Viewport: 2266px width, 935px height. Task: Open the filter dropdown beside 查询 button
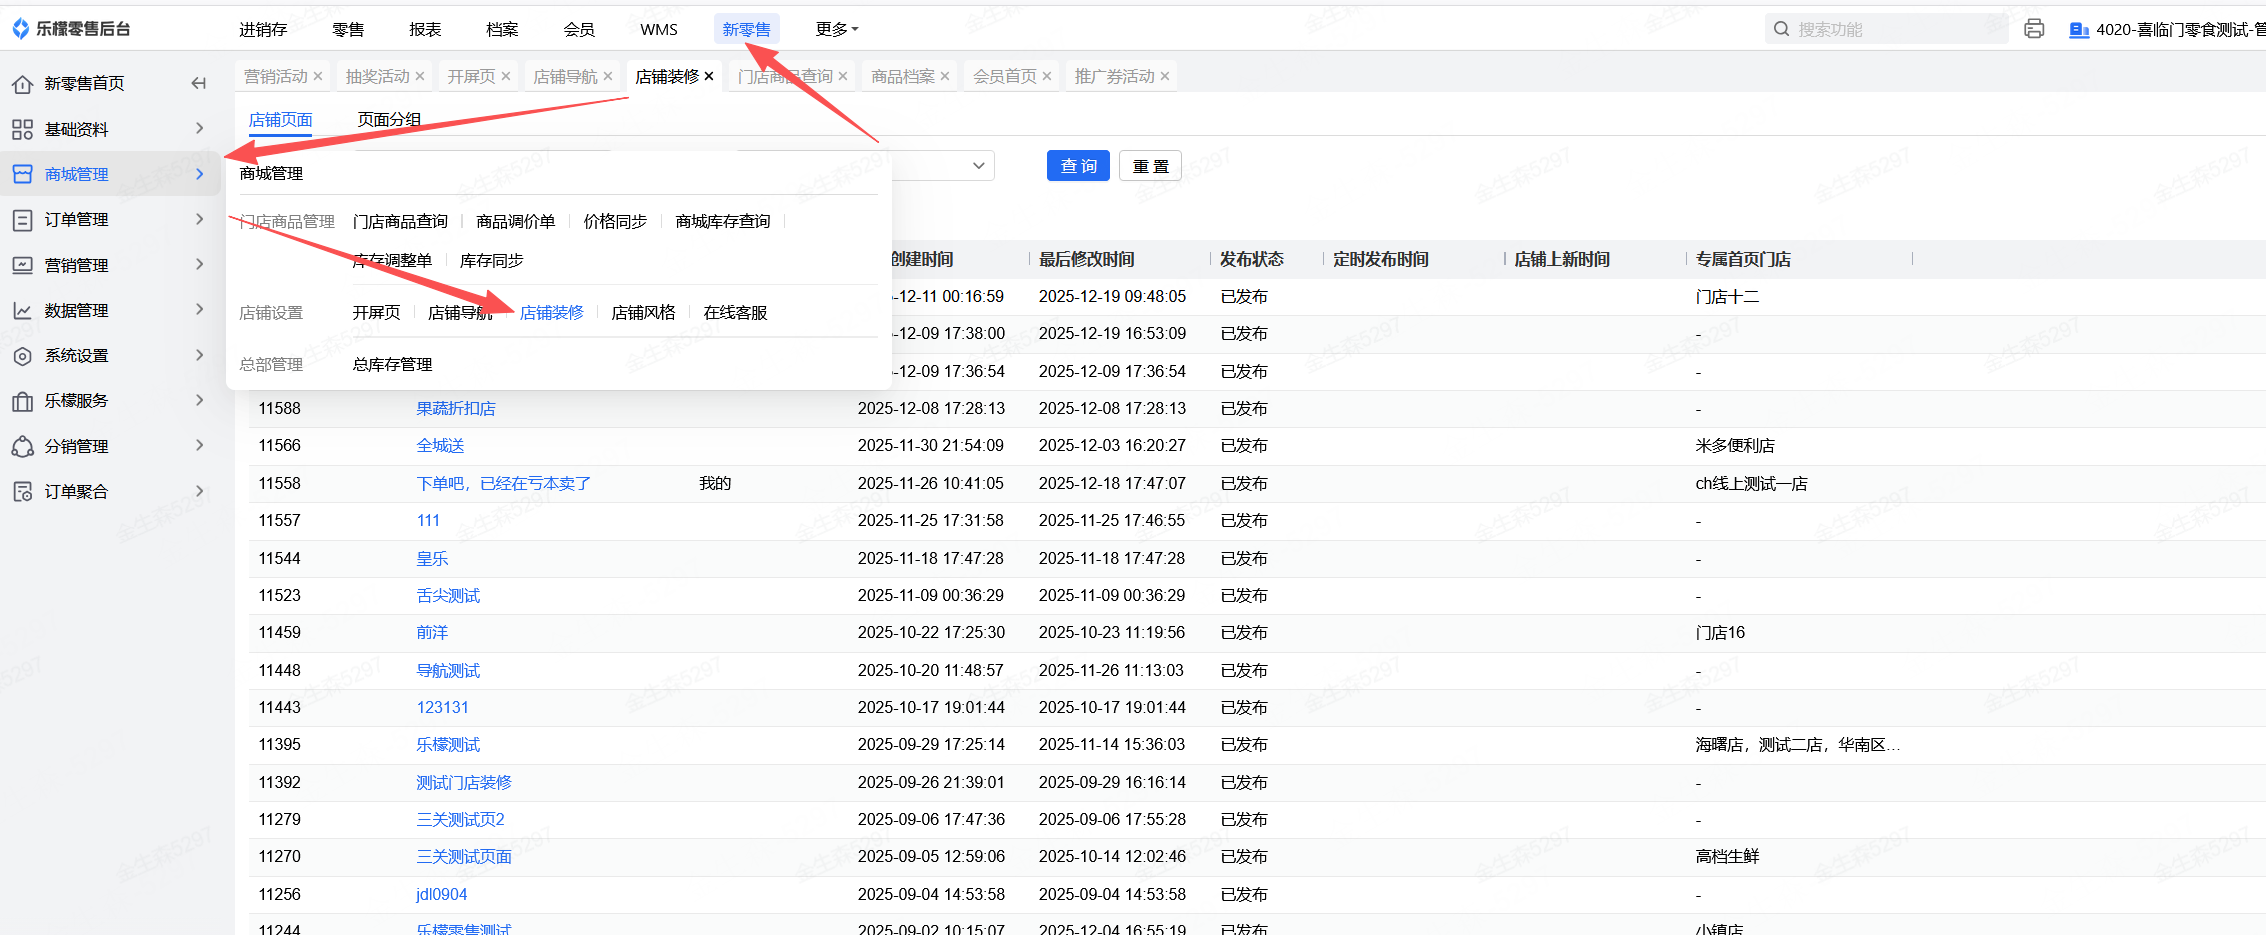(x=978, y=166)
